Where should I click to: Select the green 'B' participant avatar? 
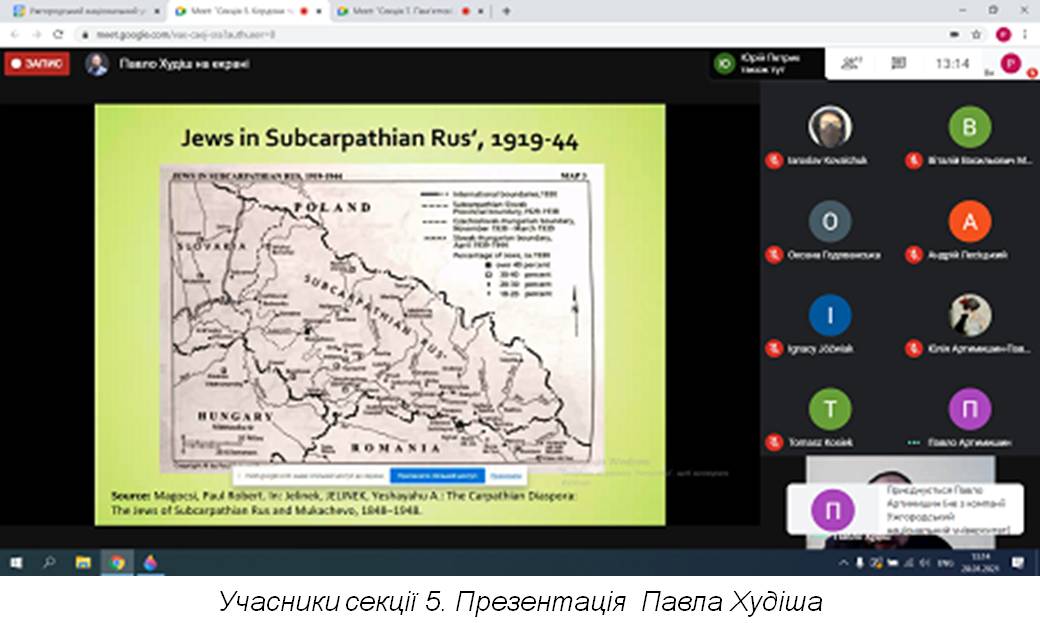969,126
